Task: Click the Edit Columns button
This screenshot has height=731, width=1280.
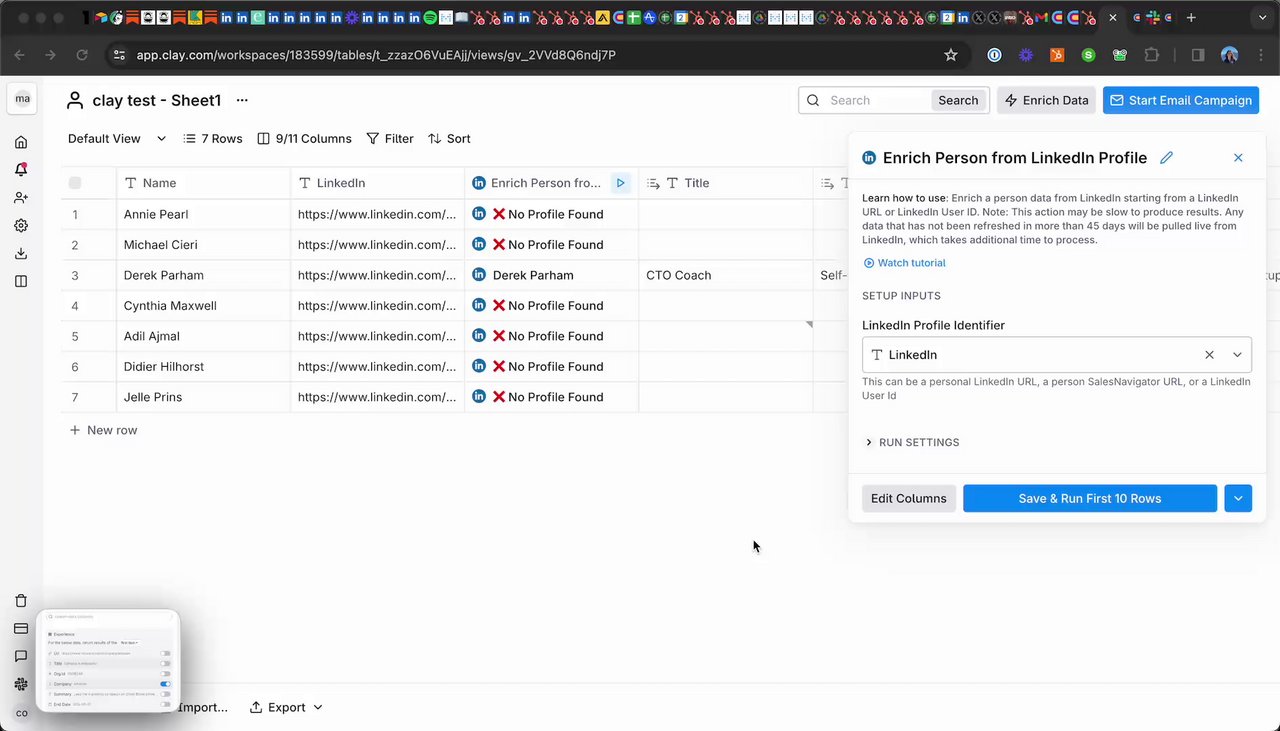Action: (909, 498)
